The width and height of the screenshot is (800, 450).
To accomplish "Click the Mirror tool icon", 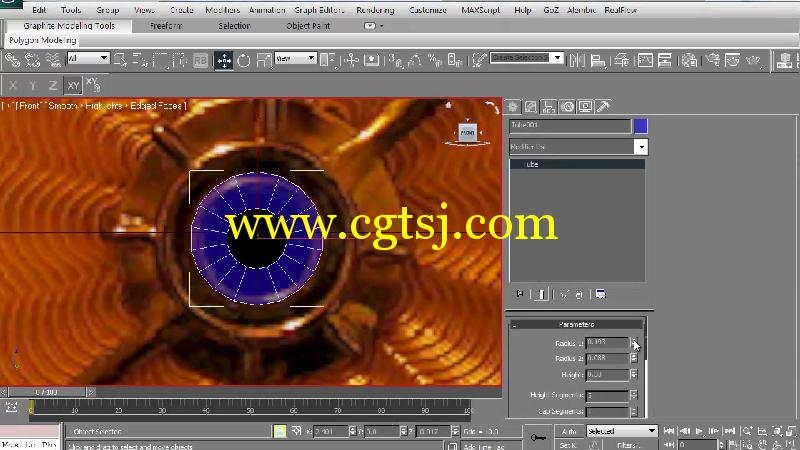I will 577,60.
